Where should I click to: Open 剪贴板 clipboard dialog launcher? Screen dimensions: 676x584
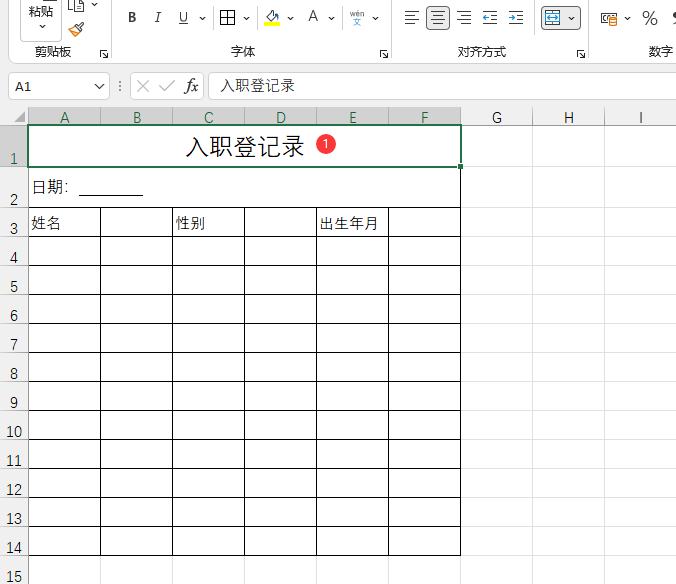point(104,54)
